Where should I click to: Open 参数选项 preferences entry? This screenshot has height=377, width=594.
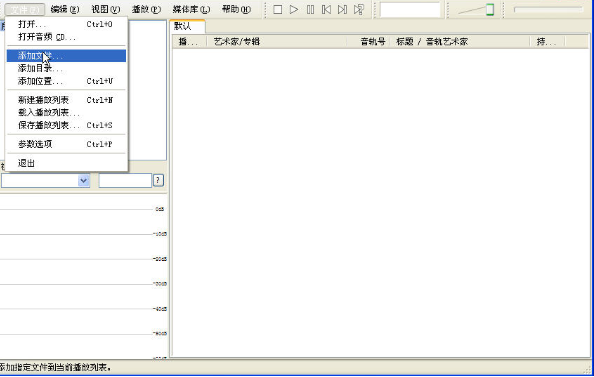click(66, 144)
